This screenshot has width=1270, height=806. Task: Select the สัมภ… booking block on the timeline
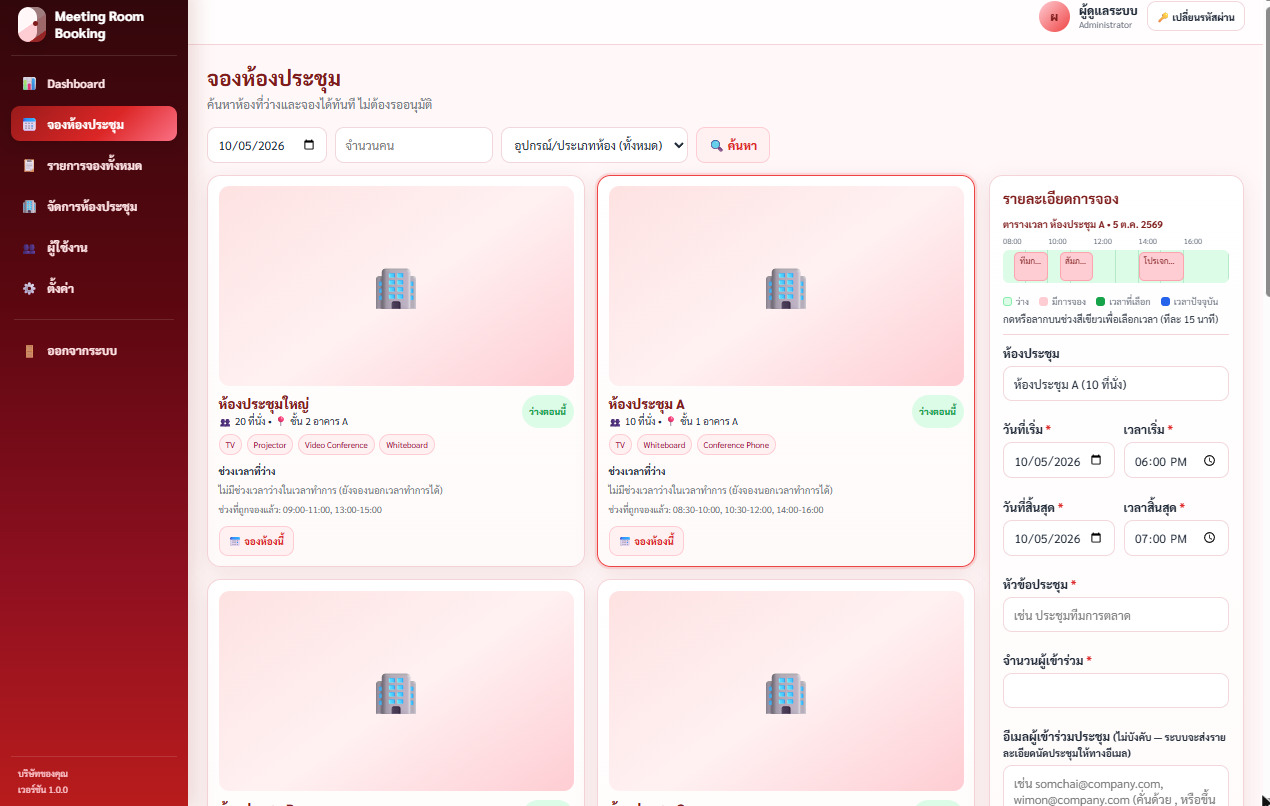[1076, 266]
